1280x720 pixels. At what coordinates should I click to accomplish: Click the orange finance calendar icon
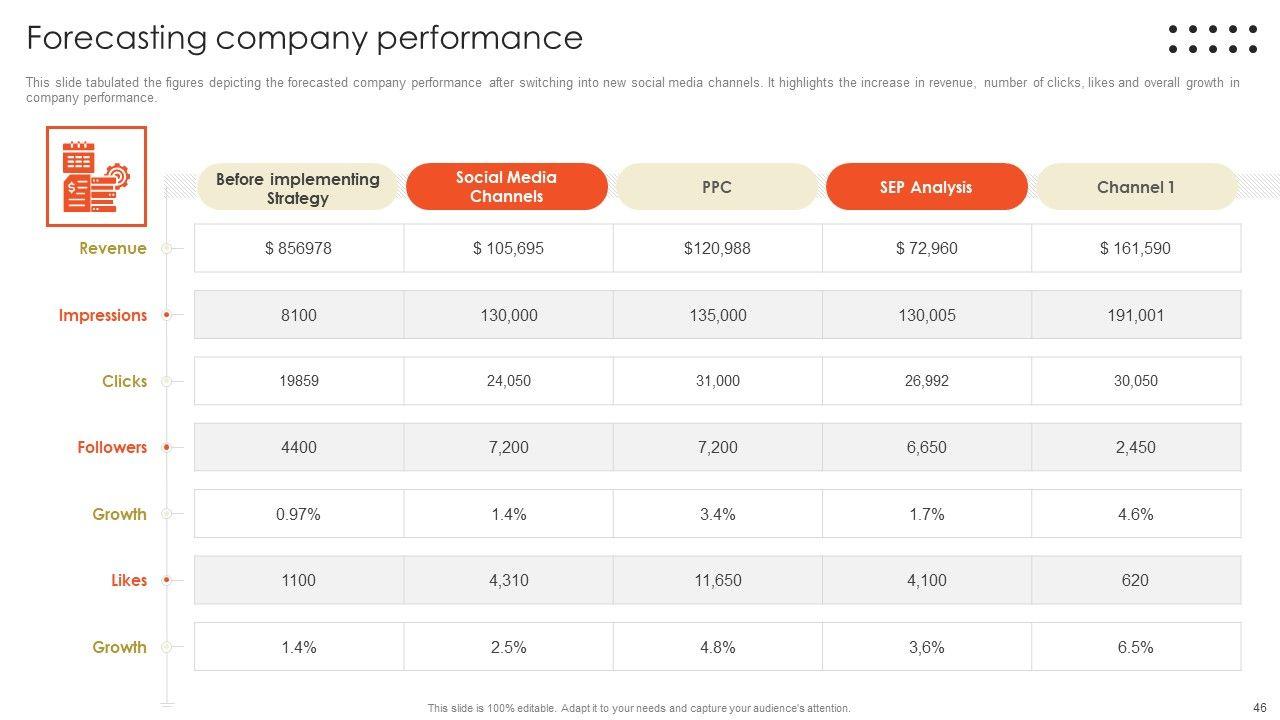click(x=96, y=177)
